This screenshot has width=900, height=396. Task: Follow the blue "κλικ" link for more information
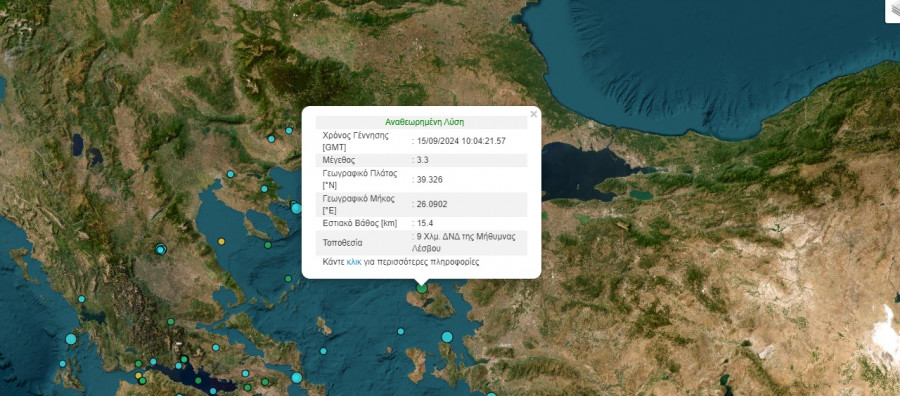coord(354,262)
